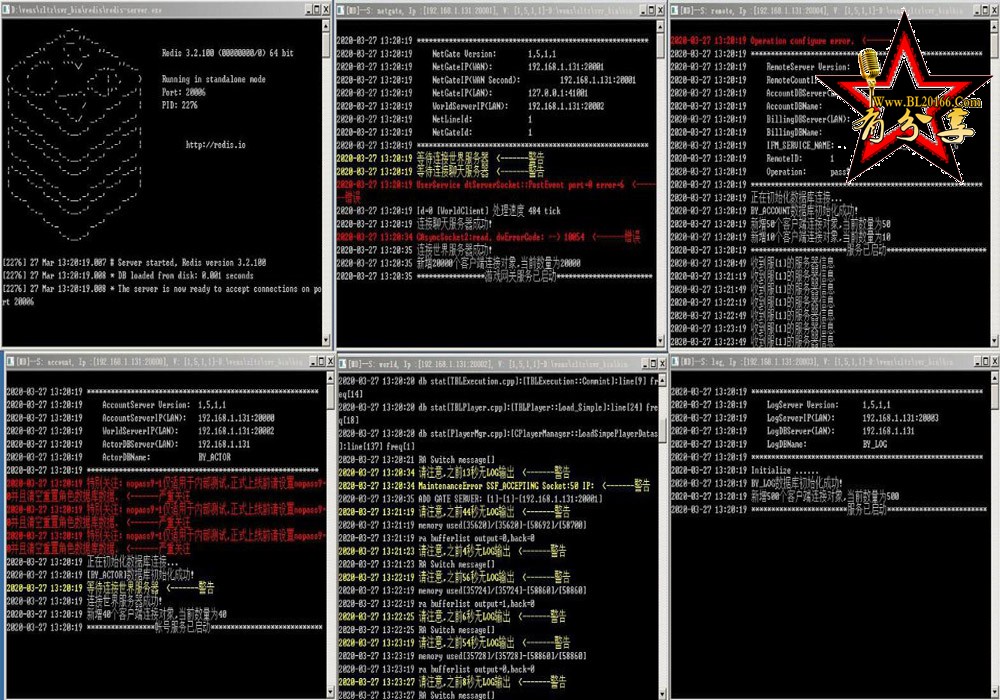This screenshot has height=700, width=1000.
Task: Click the log window scrollbar up arrow
Action: 994,378
